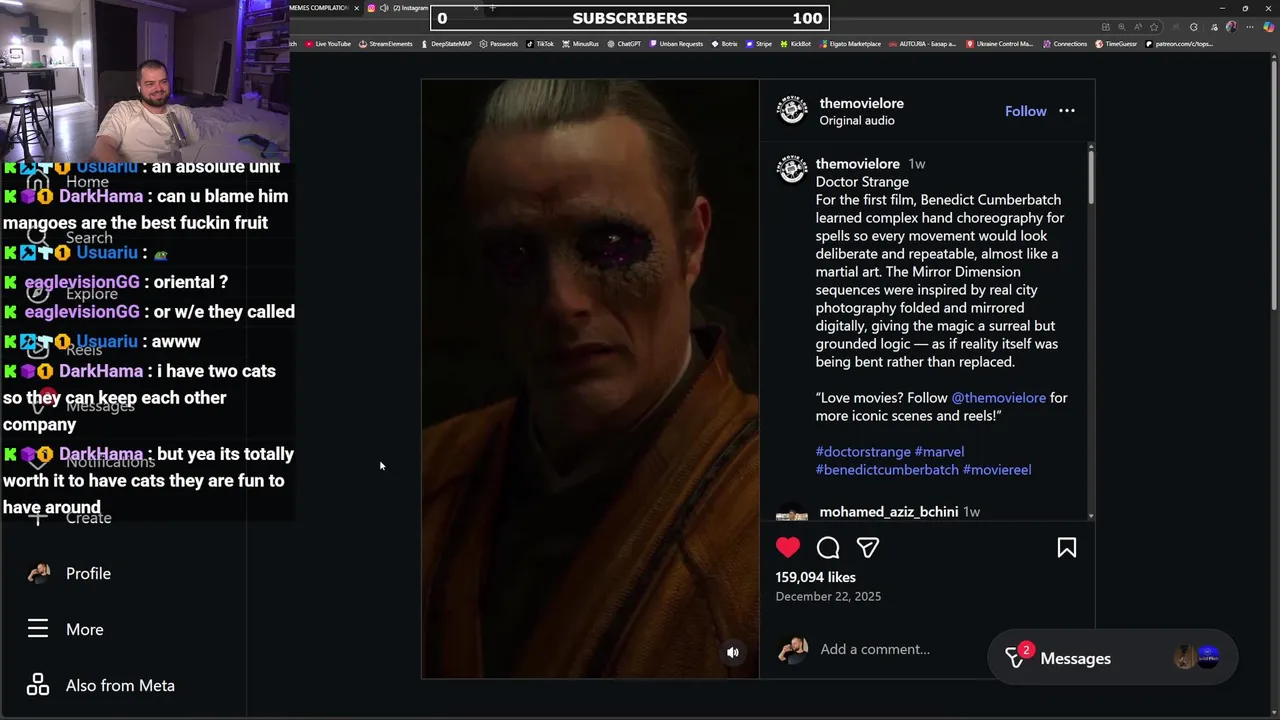Open the Connections bookmark

1065,44
